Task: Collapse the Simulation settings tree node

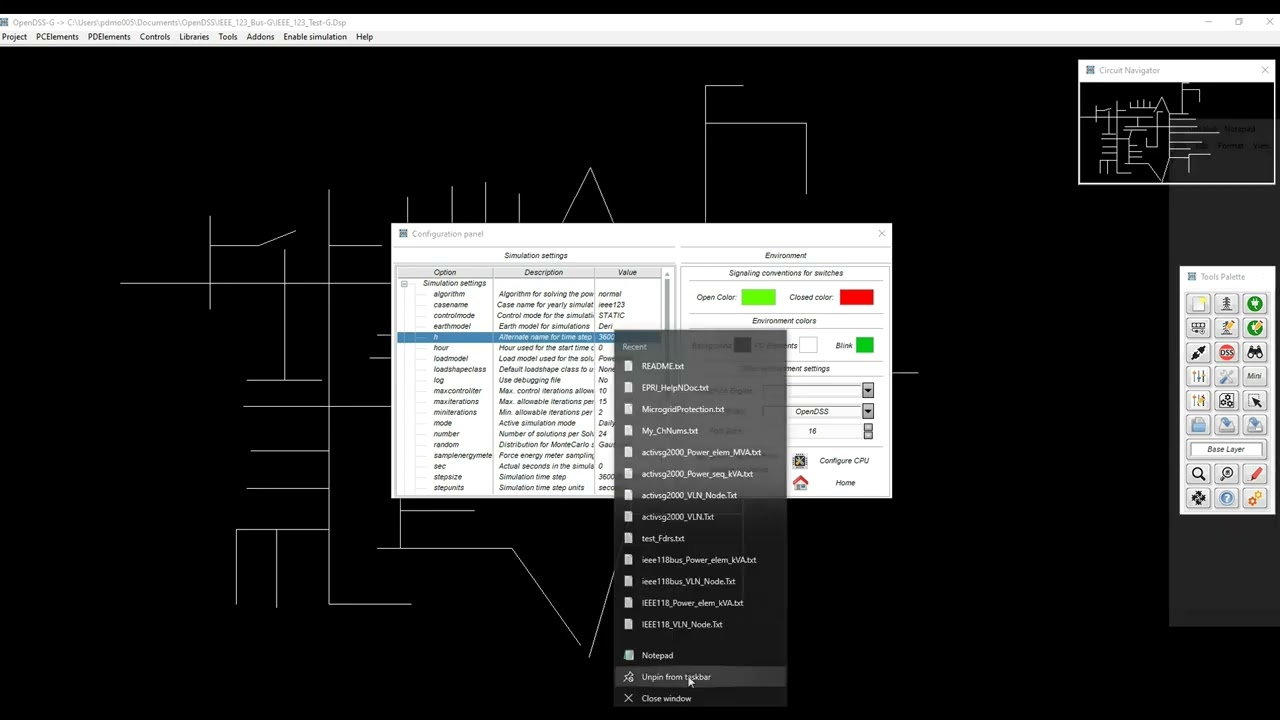Action: pyautogui.click(x=404, y=284)
